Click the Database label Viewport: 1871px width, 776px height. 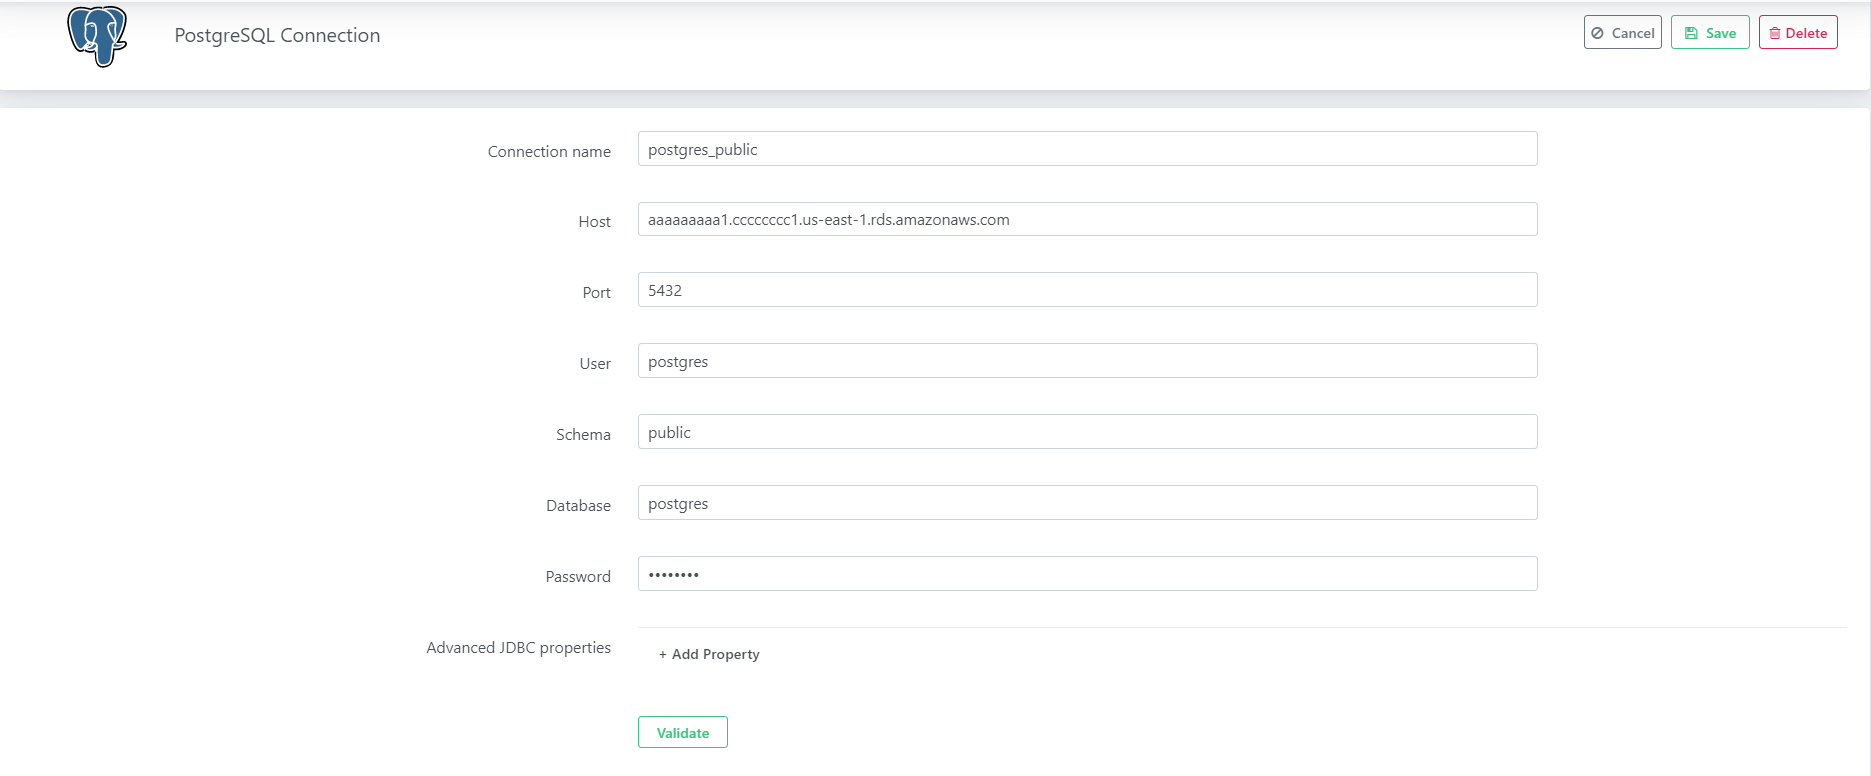(578, 506)
